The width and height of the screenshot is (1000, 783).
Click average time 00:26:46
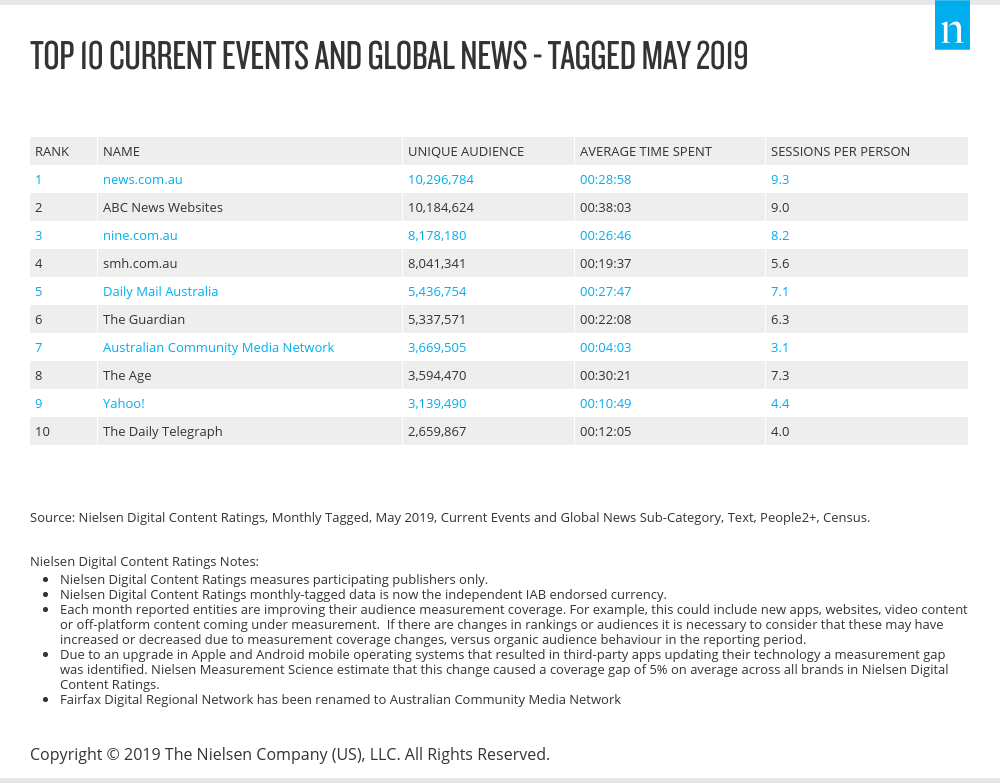pos(605,236)
